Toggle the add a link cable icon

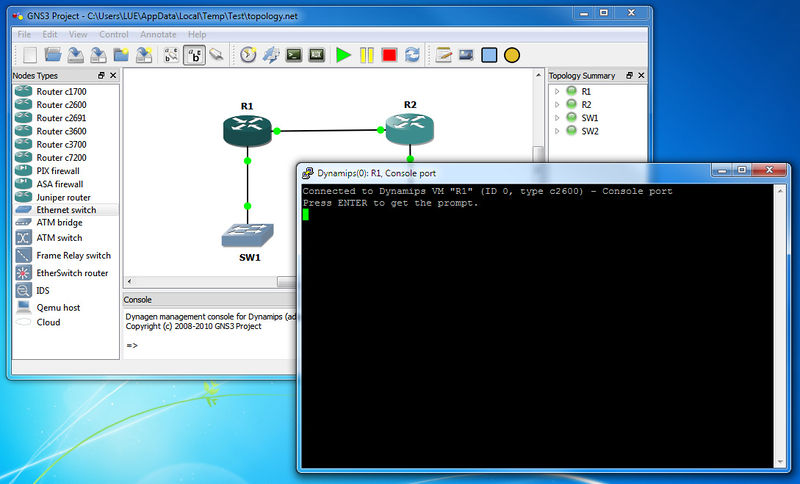click(x=217, y=55)
